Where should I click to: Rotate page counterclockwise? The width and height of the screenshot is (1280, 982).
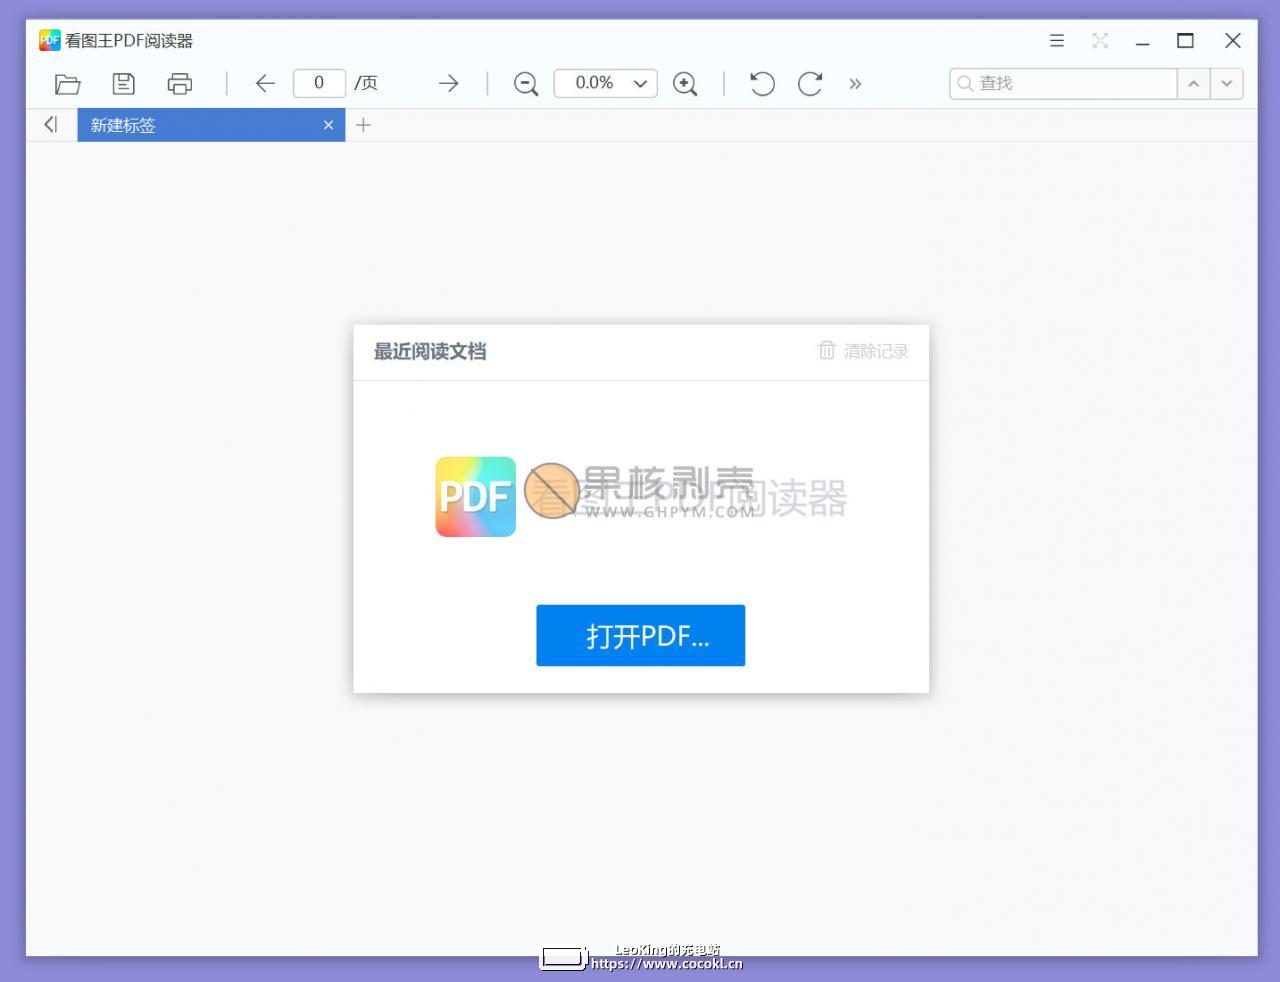coord(762,84)
